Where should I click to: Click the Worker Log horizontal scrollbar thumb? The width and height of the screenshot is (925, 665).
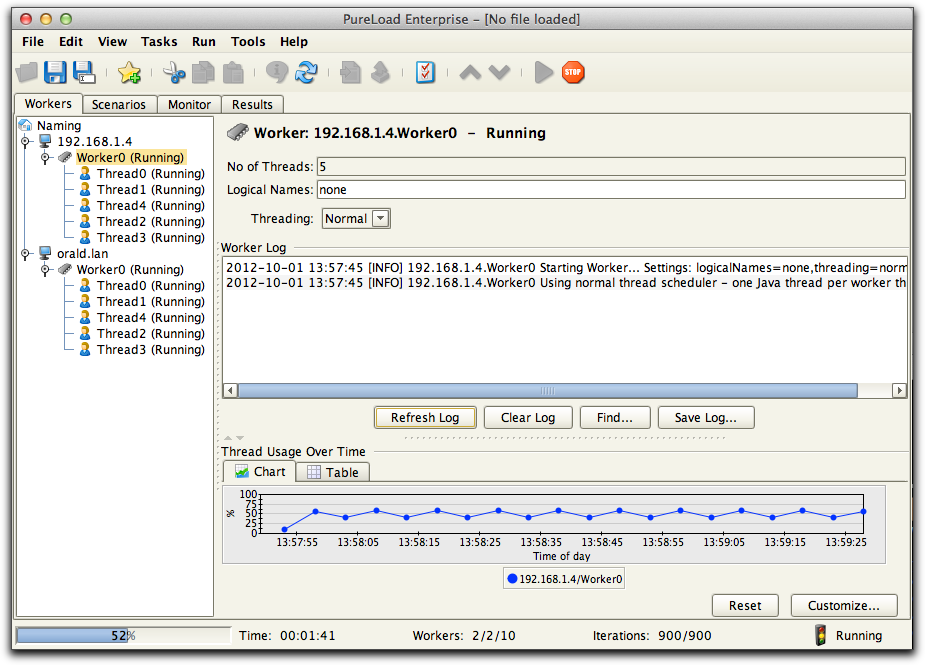click(x=547, y=391)
